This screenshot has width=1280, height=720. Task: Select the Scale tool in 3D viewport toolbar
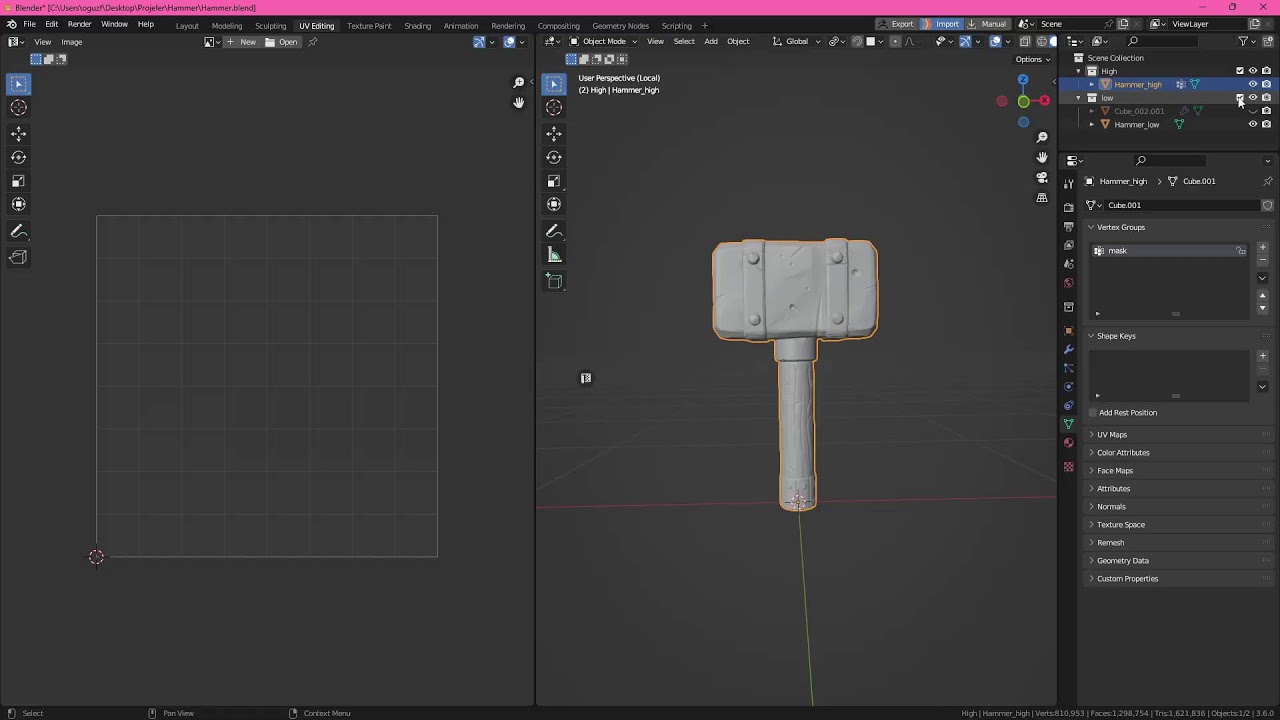click(x=554, y=181)
